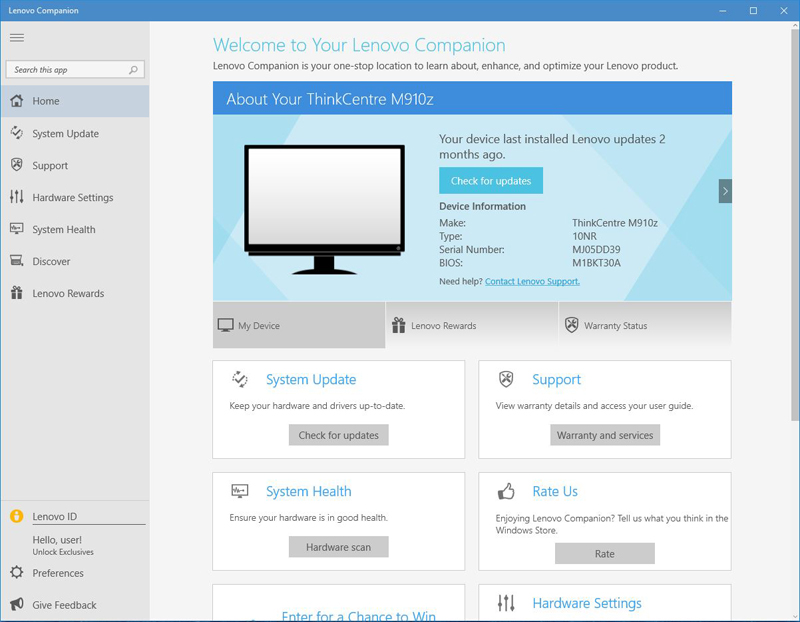This screenshot has height=622, width=800.
Task: Click the Contact Lenovo Support link
Action: pos(532,282)
